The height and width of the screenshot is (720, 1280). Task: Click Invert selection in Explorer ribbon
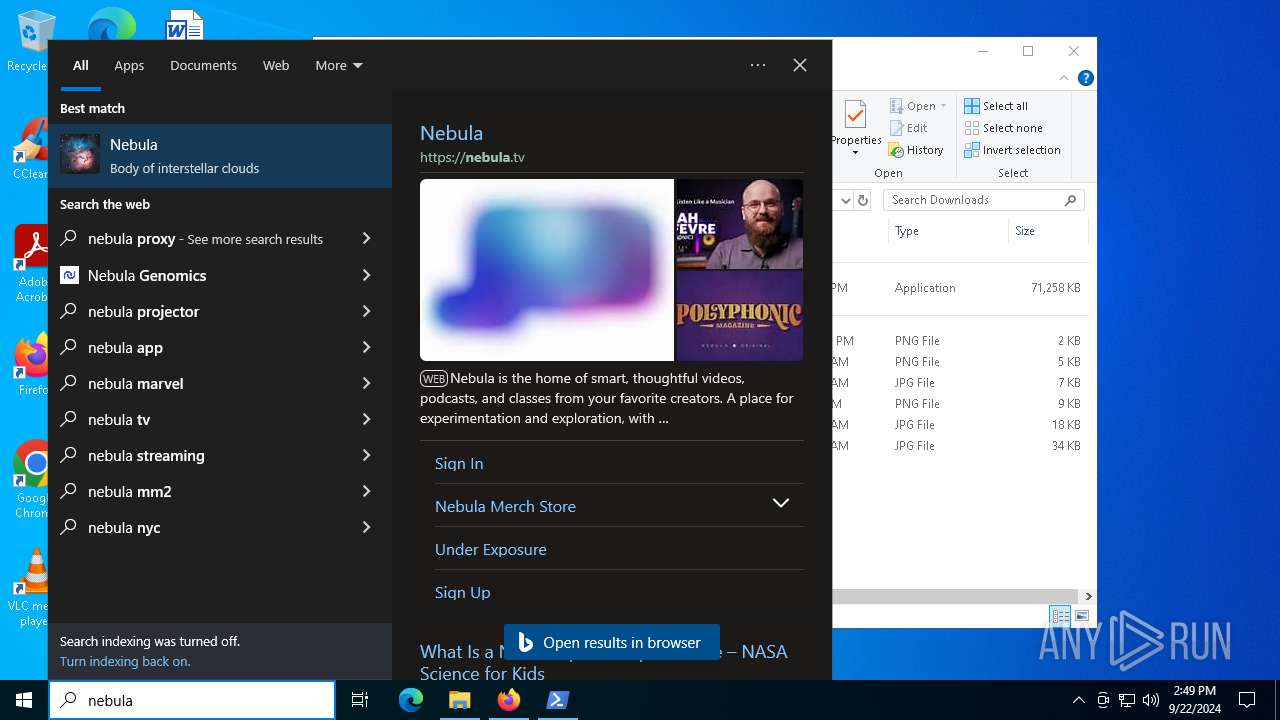tap(1012, 150)
